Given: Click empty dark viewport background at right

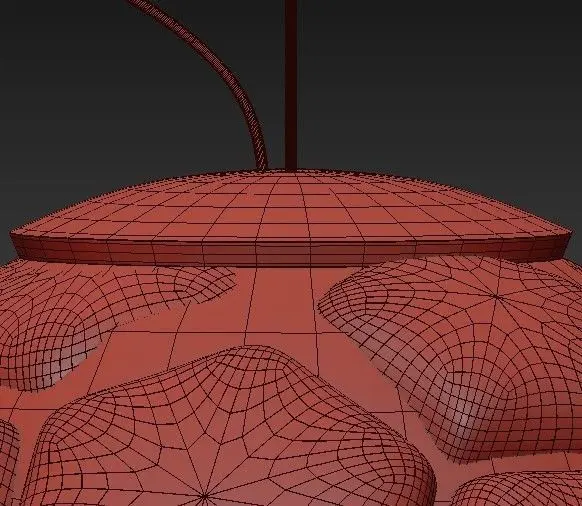Looking at the screenshot, I should 445,93.
